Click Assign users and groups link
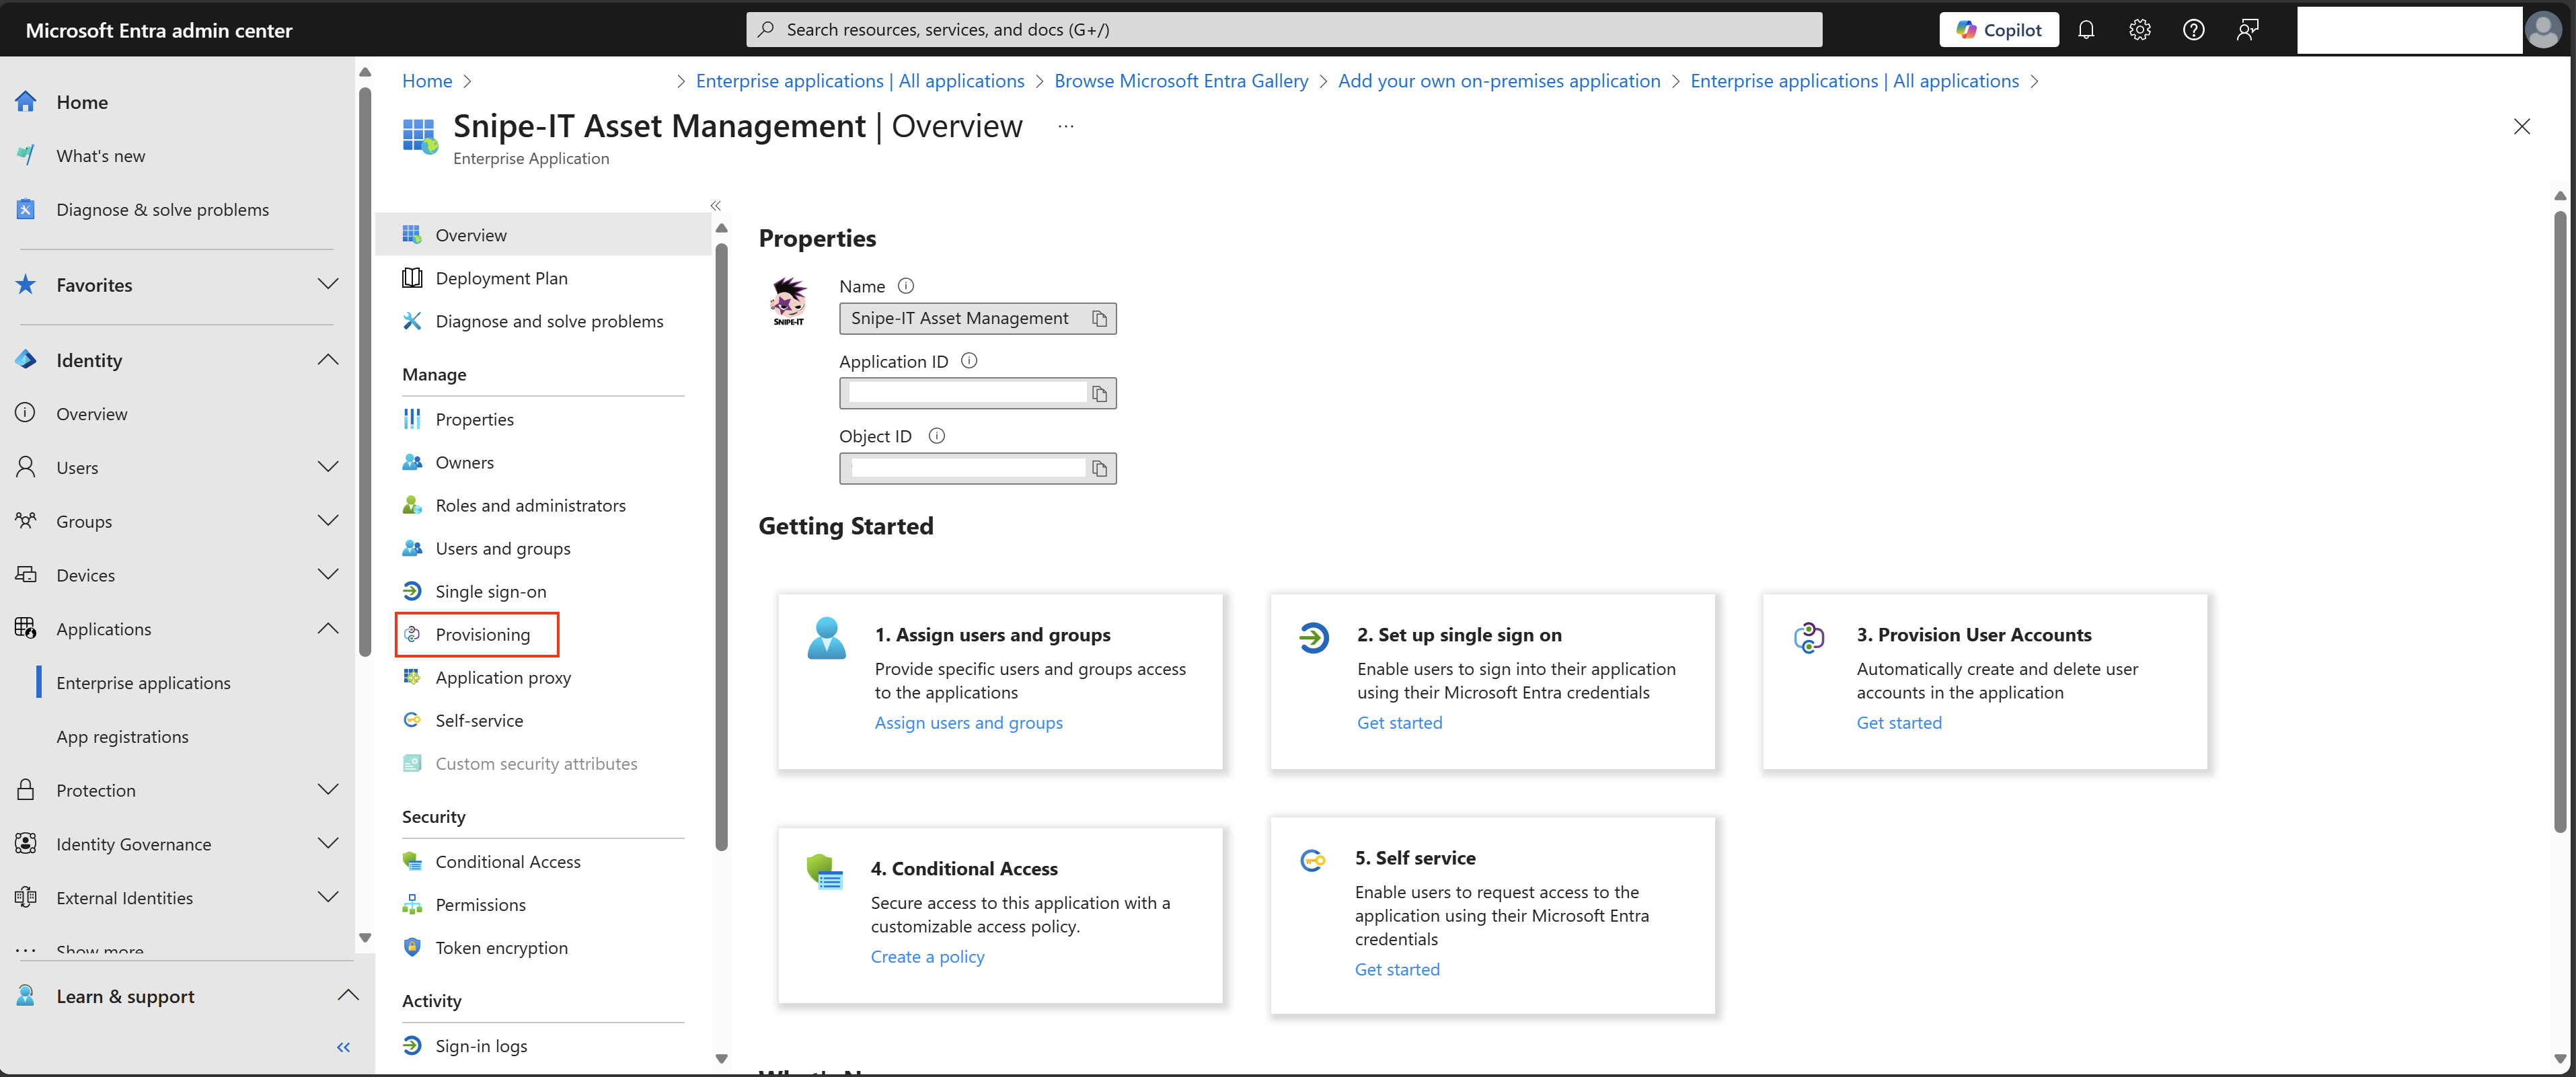This screenshot has height=1077, width=2576. (968, 723)
